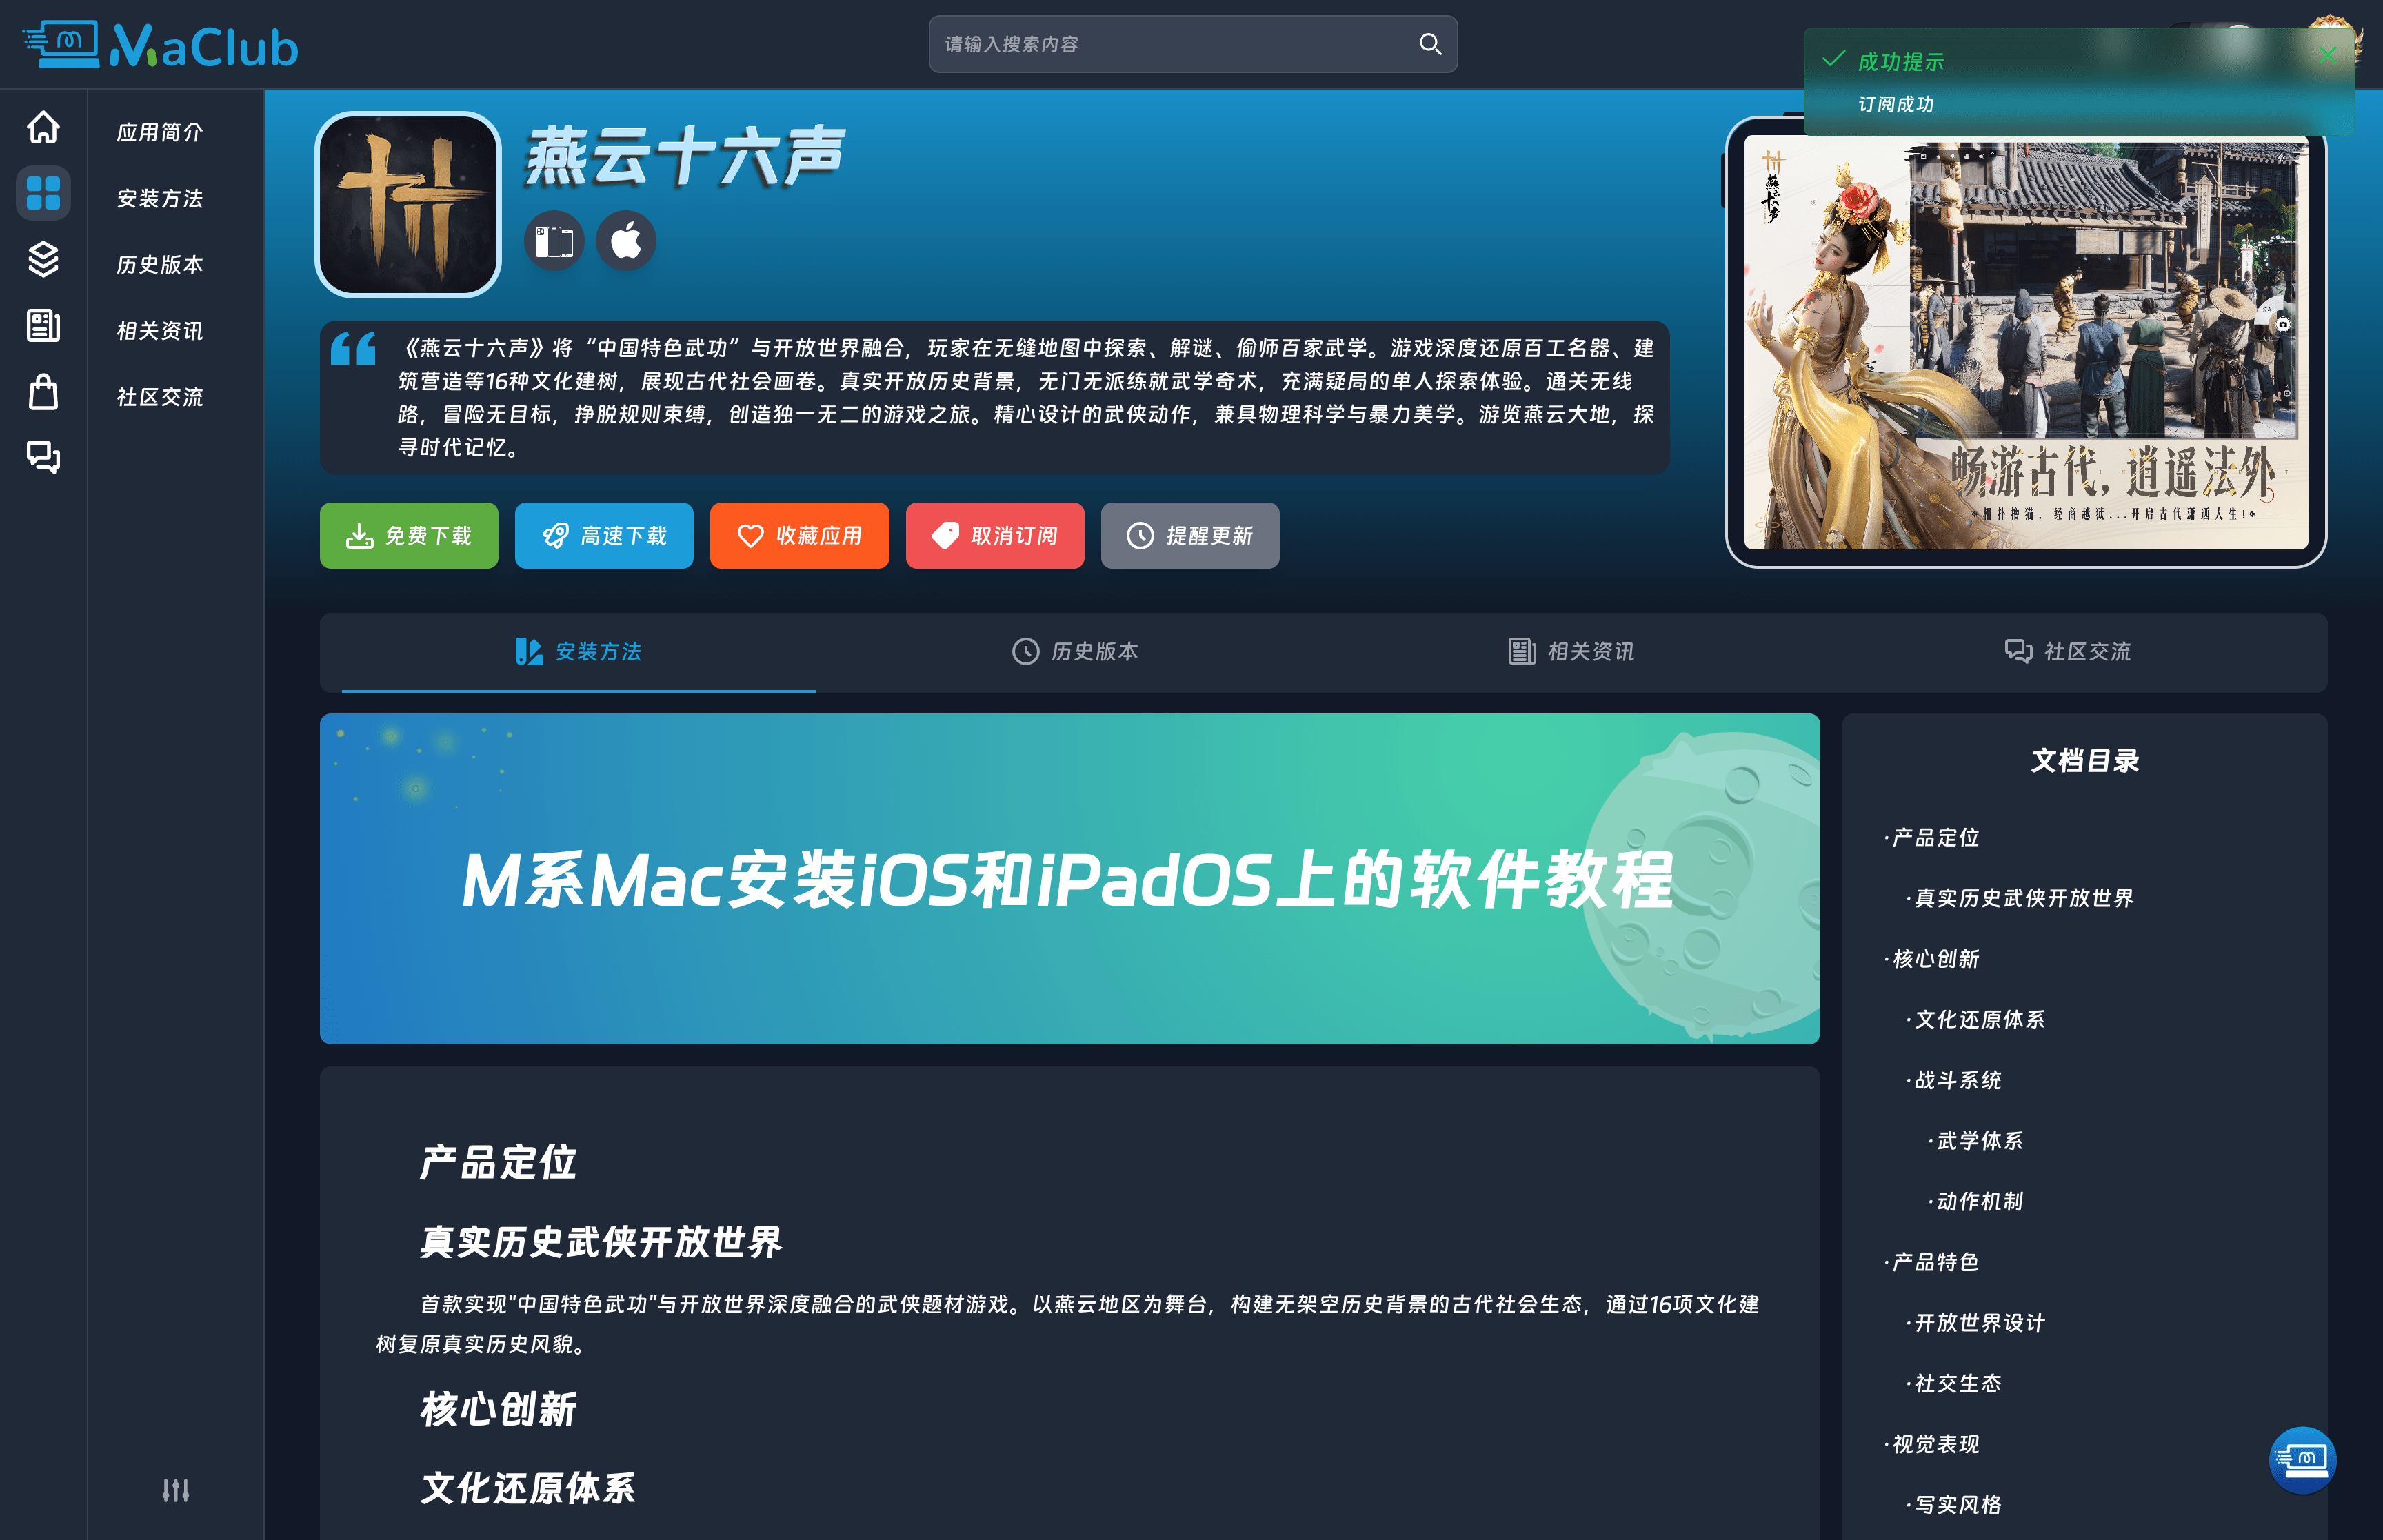
Task: Open the shopping bag sidebar icon
Action: pyautogui.click(x=43, y=392)
